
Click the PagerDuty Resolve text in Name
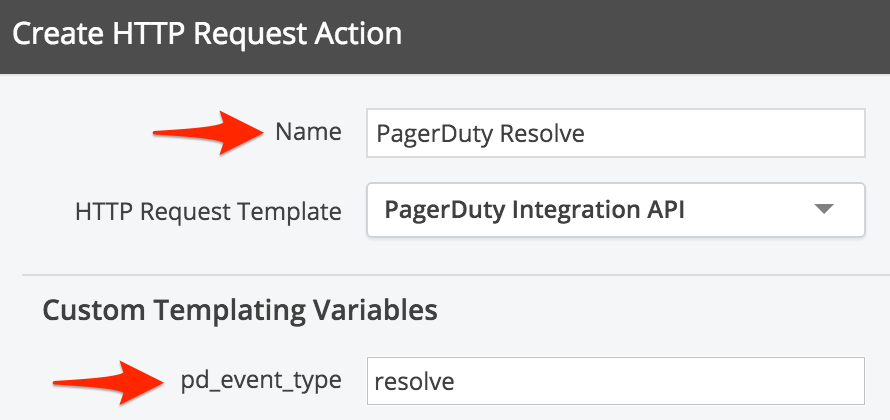click(480, 134)
